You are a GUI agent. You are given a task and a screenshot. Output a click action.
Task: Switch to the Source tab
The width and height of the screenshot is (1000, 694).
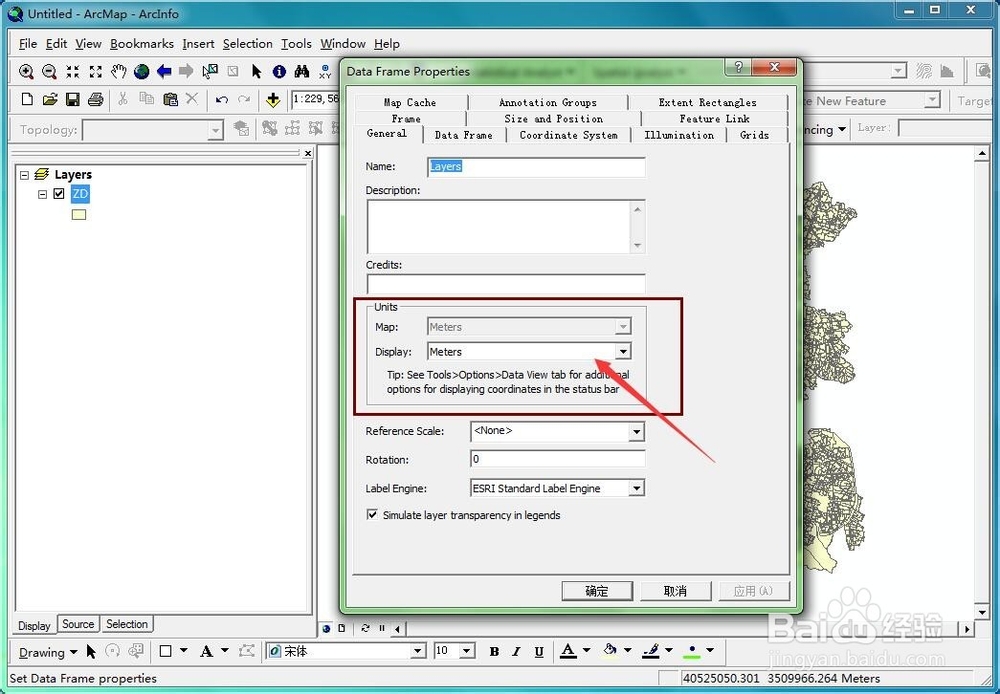78,624
